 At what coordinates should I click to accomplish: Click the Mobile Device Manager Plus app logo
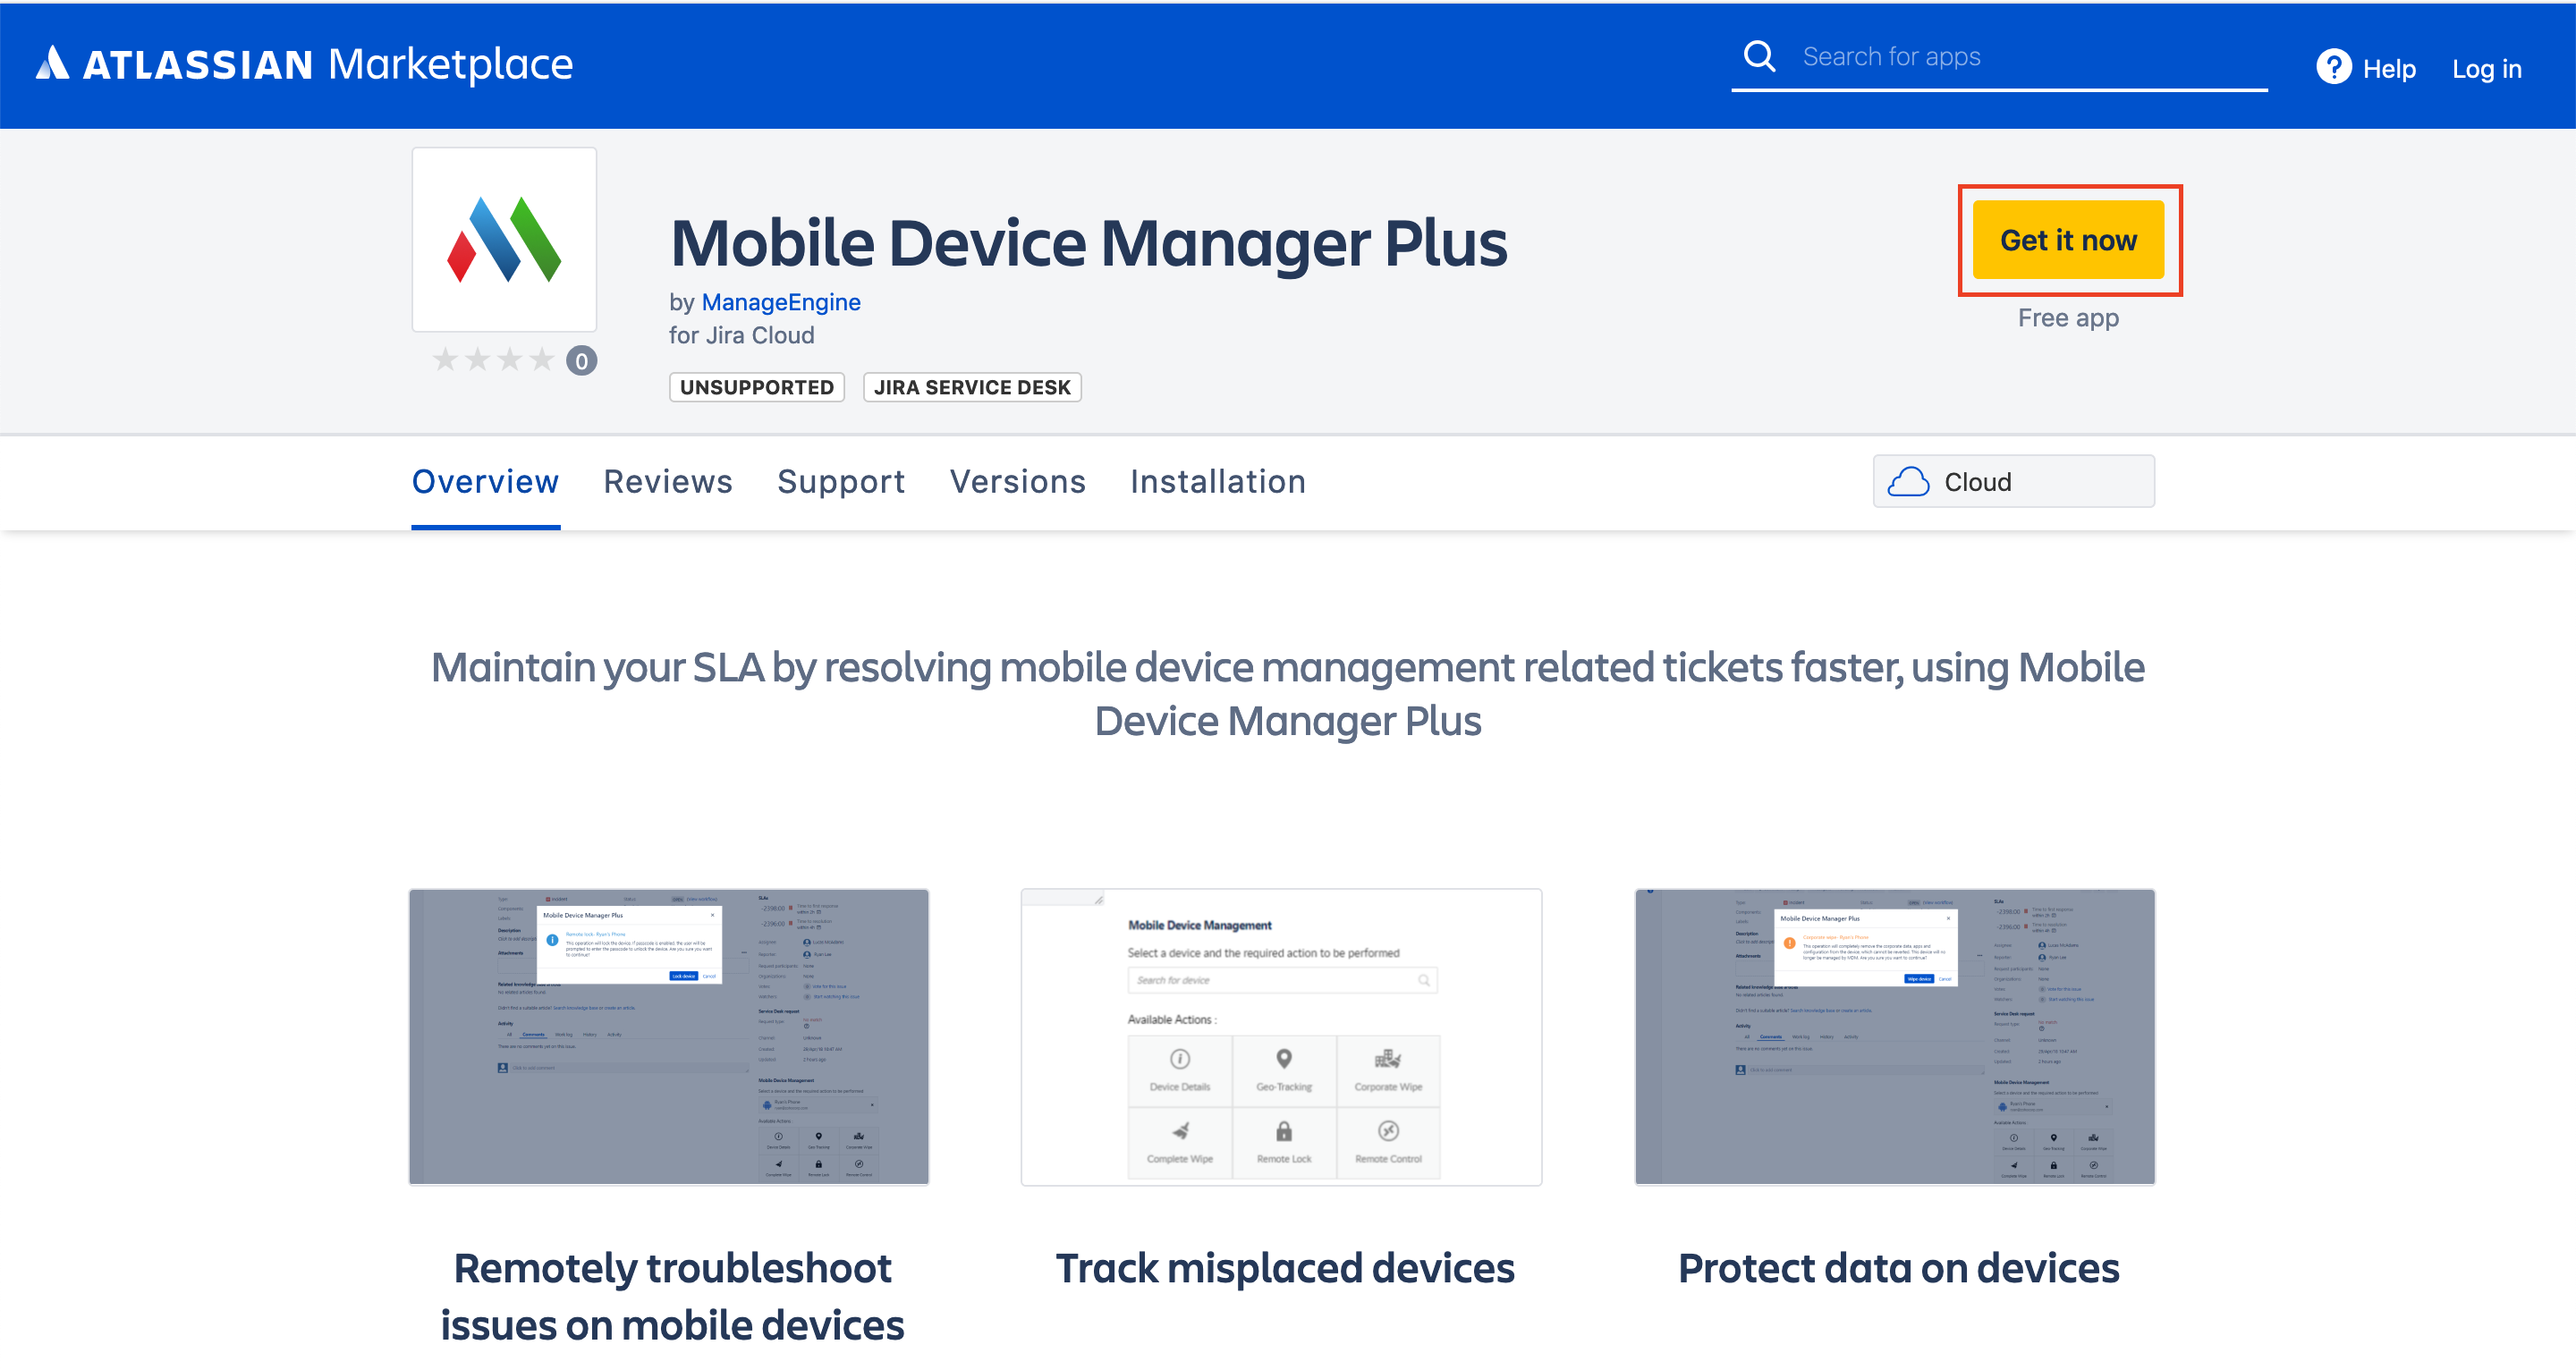tap(504, 240)
